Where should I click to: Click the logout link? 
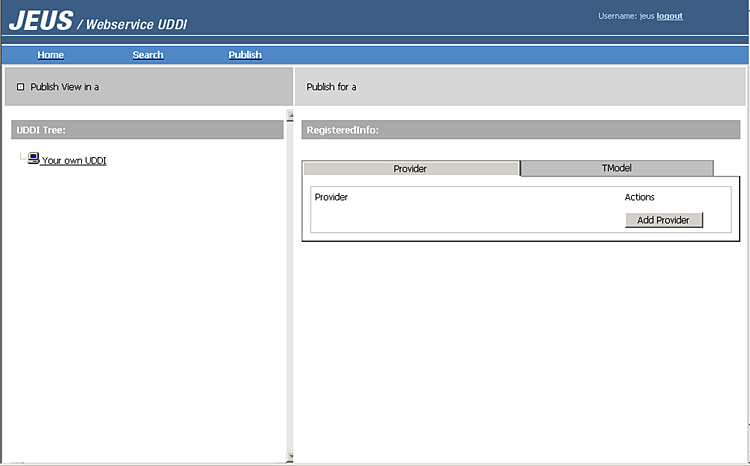pos(670,16)
